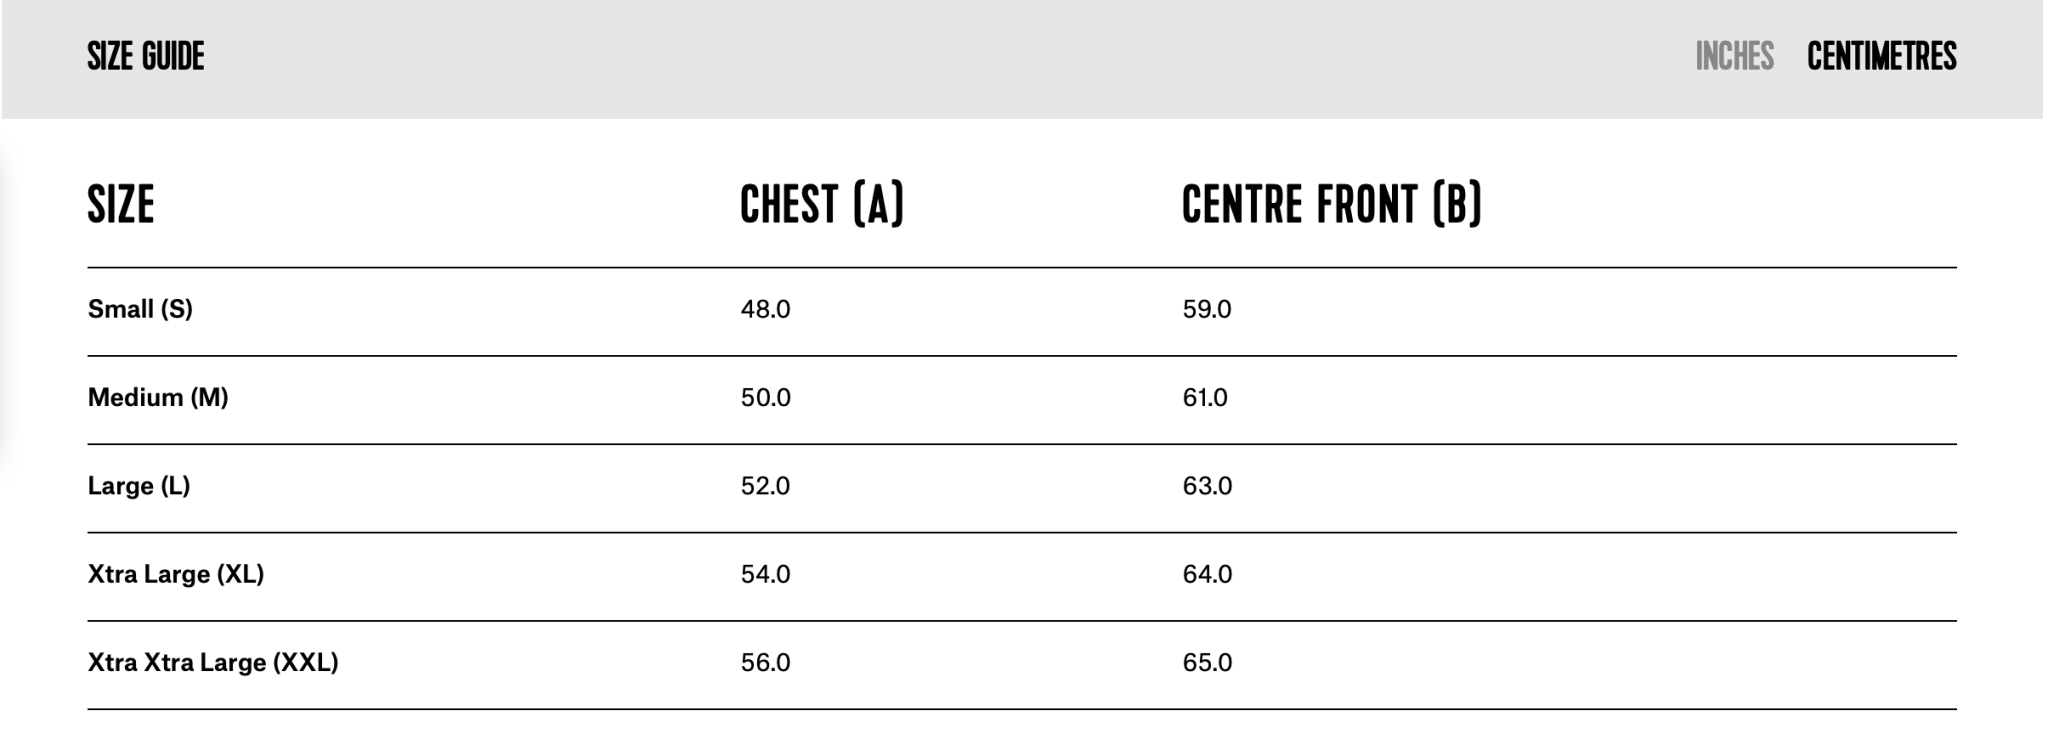Click the Medium centre front value 61.0

pos(1205,398)
